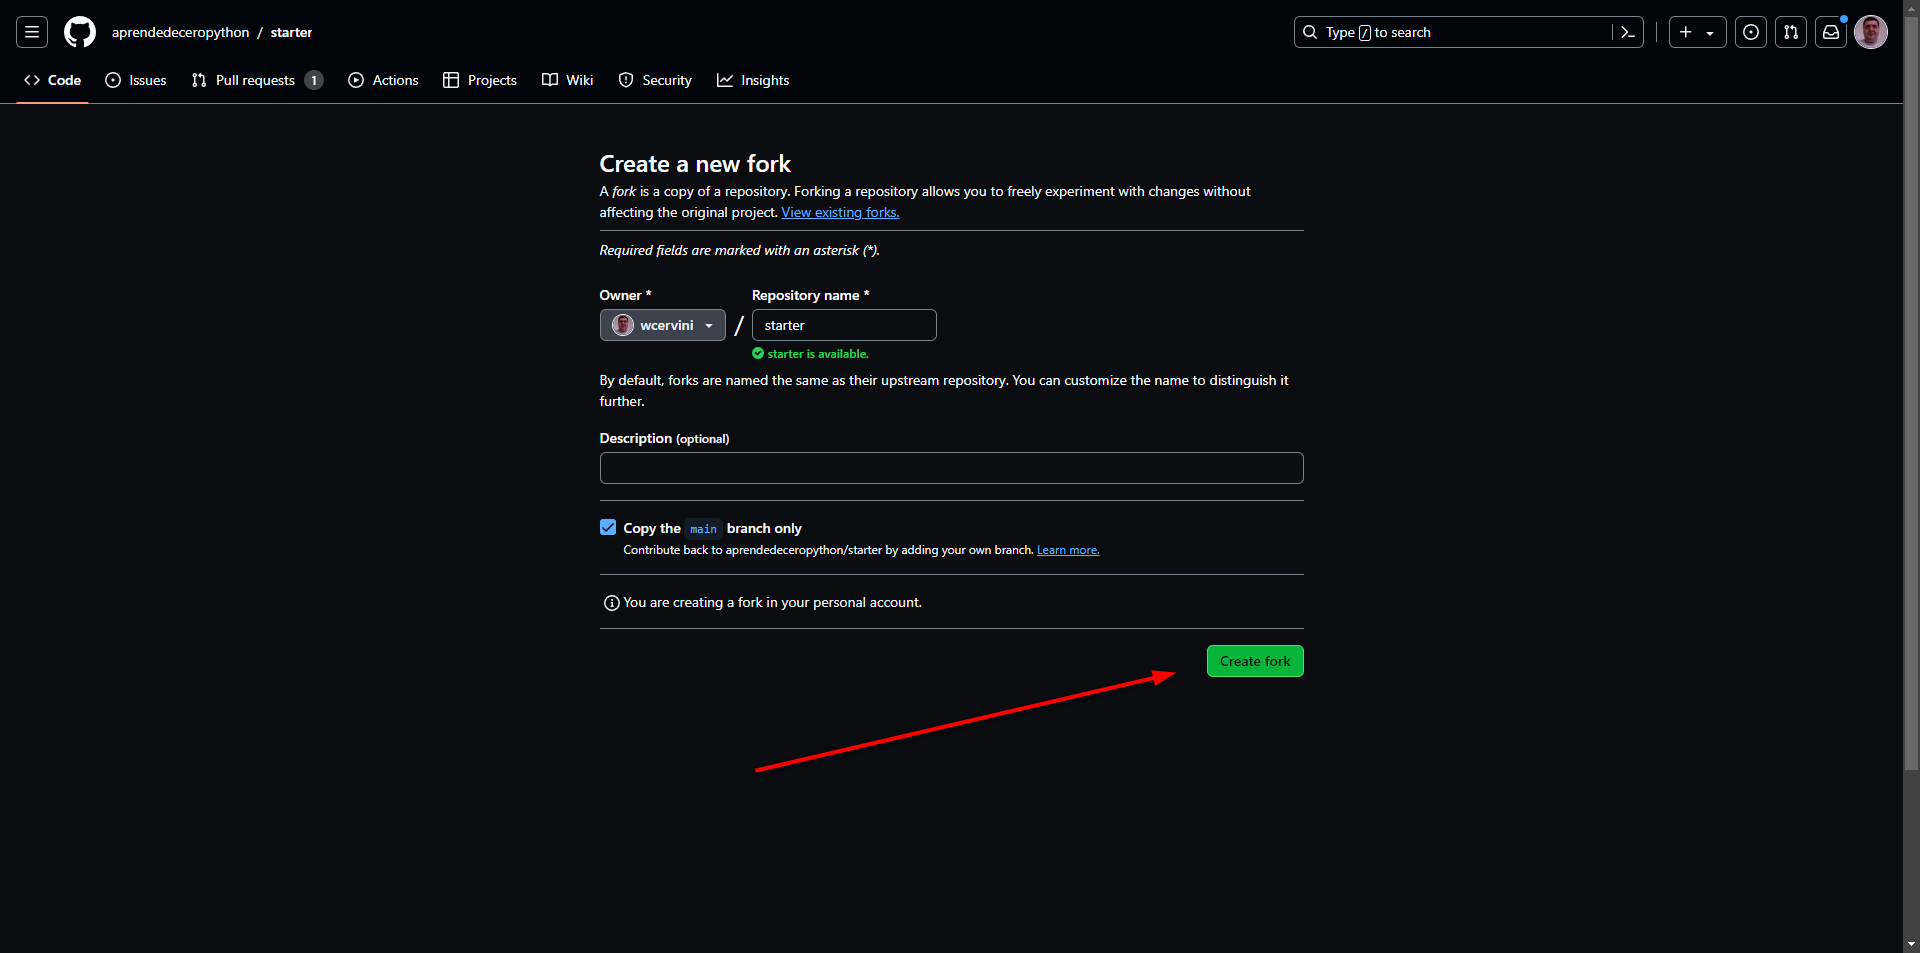Click the pull requests count badge 1
1920x953 pixels.
click(x=314, y=80)
